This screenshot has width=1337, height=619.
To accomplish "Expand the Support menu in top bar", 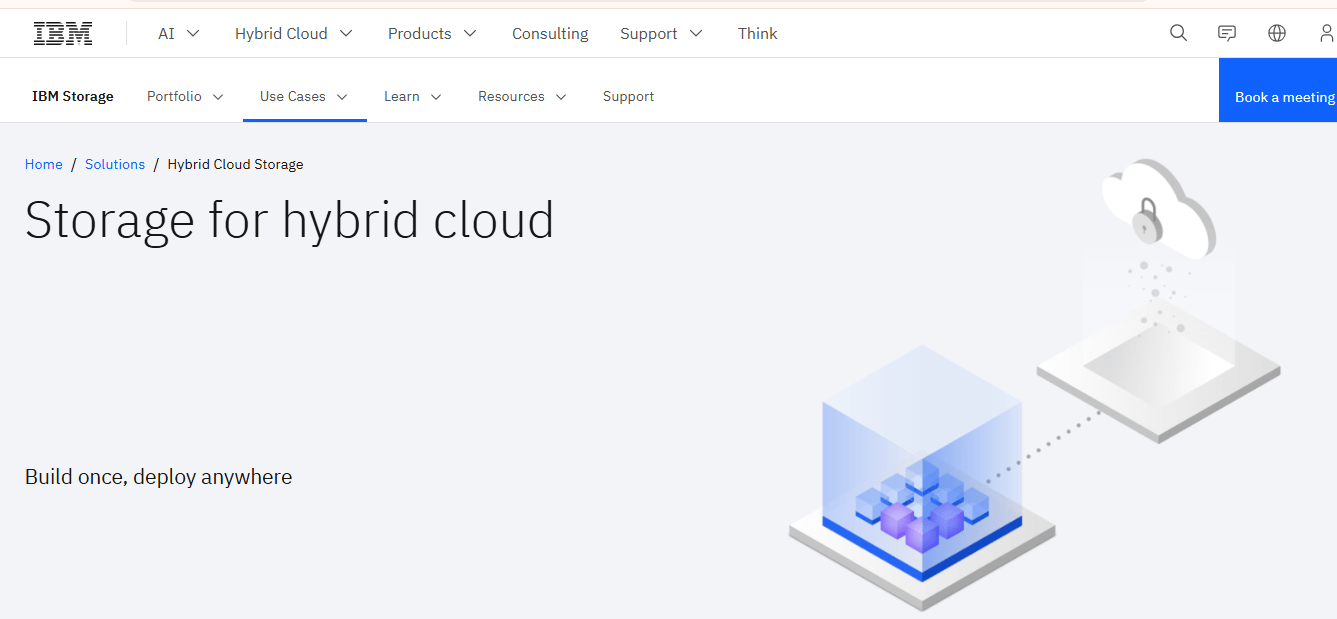I will point(661,33).
